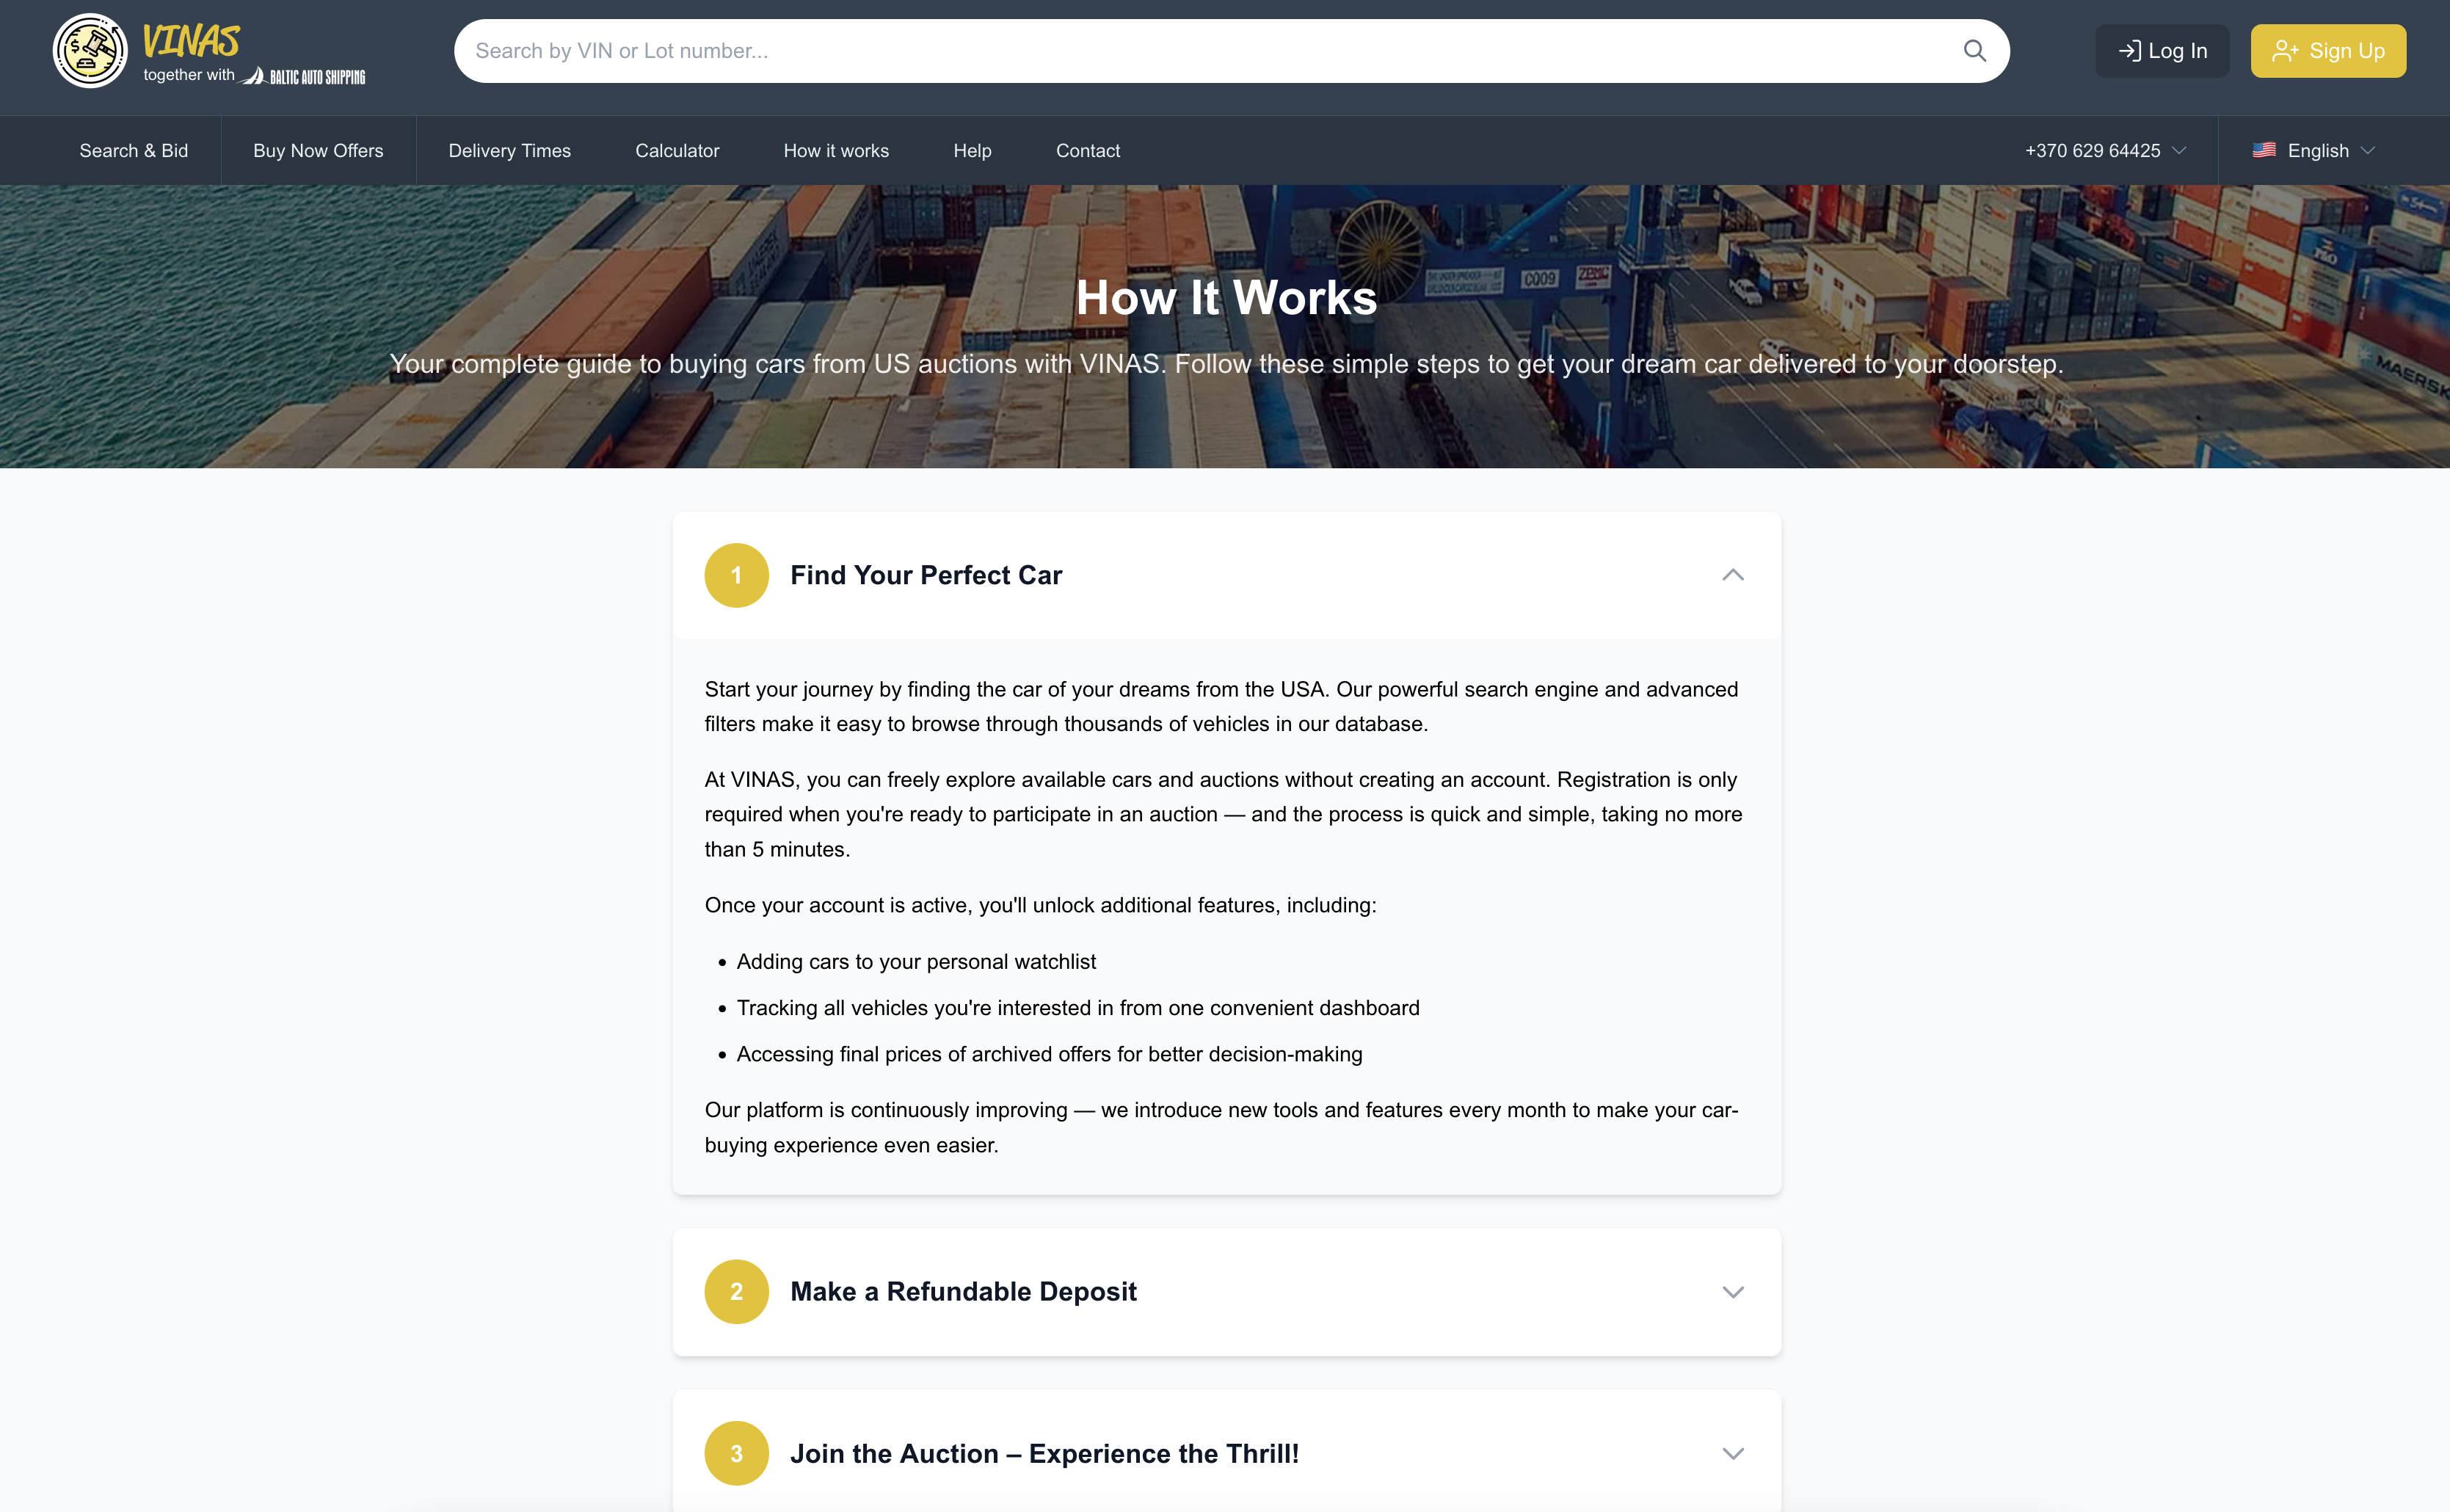
Task: Click the Baltic Auto Shipping logo
Action: tap(304, 76)
